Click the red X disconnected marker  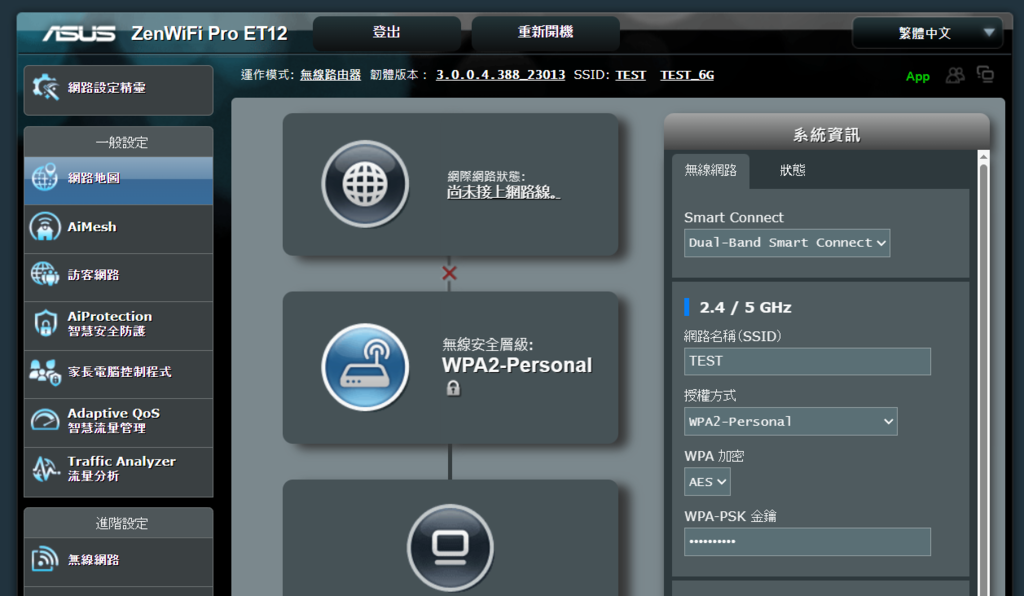click(x=449, y=273)
